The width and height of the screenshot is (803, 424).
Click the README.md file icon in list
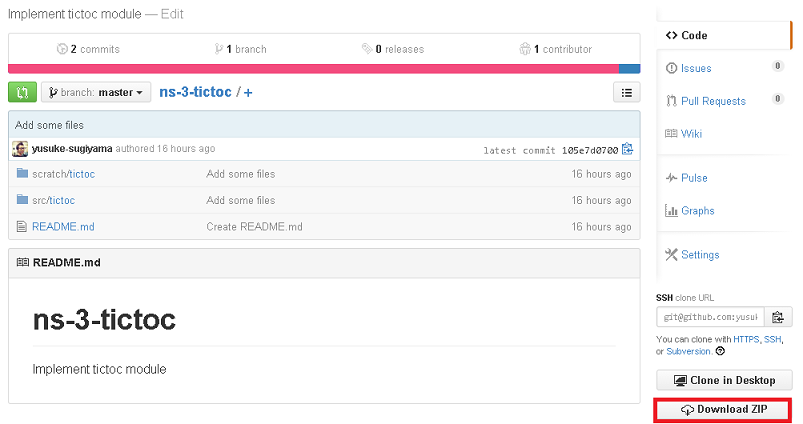[x=22, y=226]
